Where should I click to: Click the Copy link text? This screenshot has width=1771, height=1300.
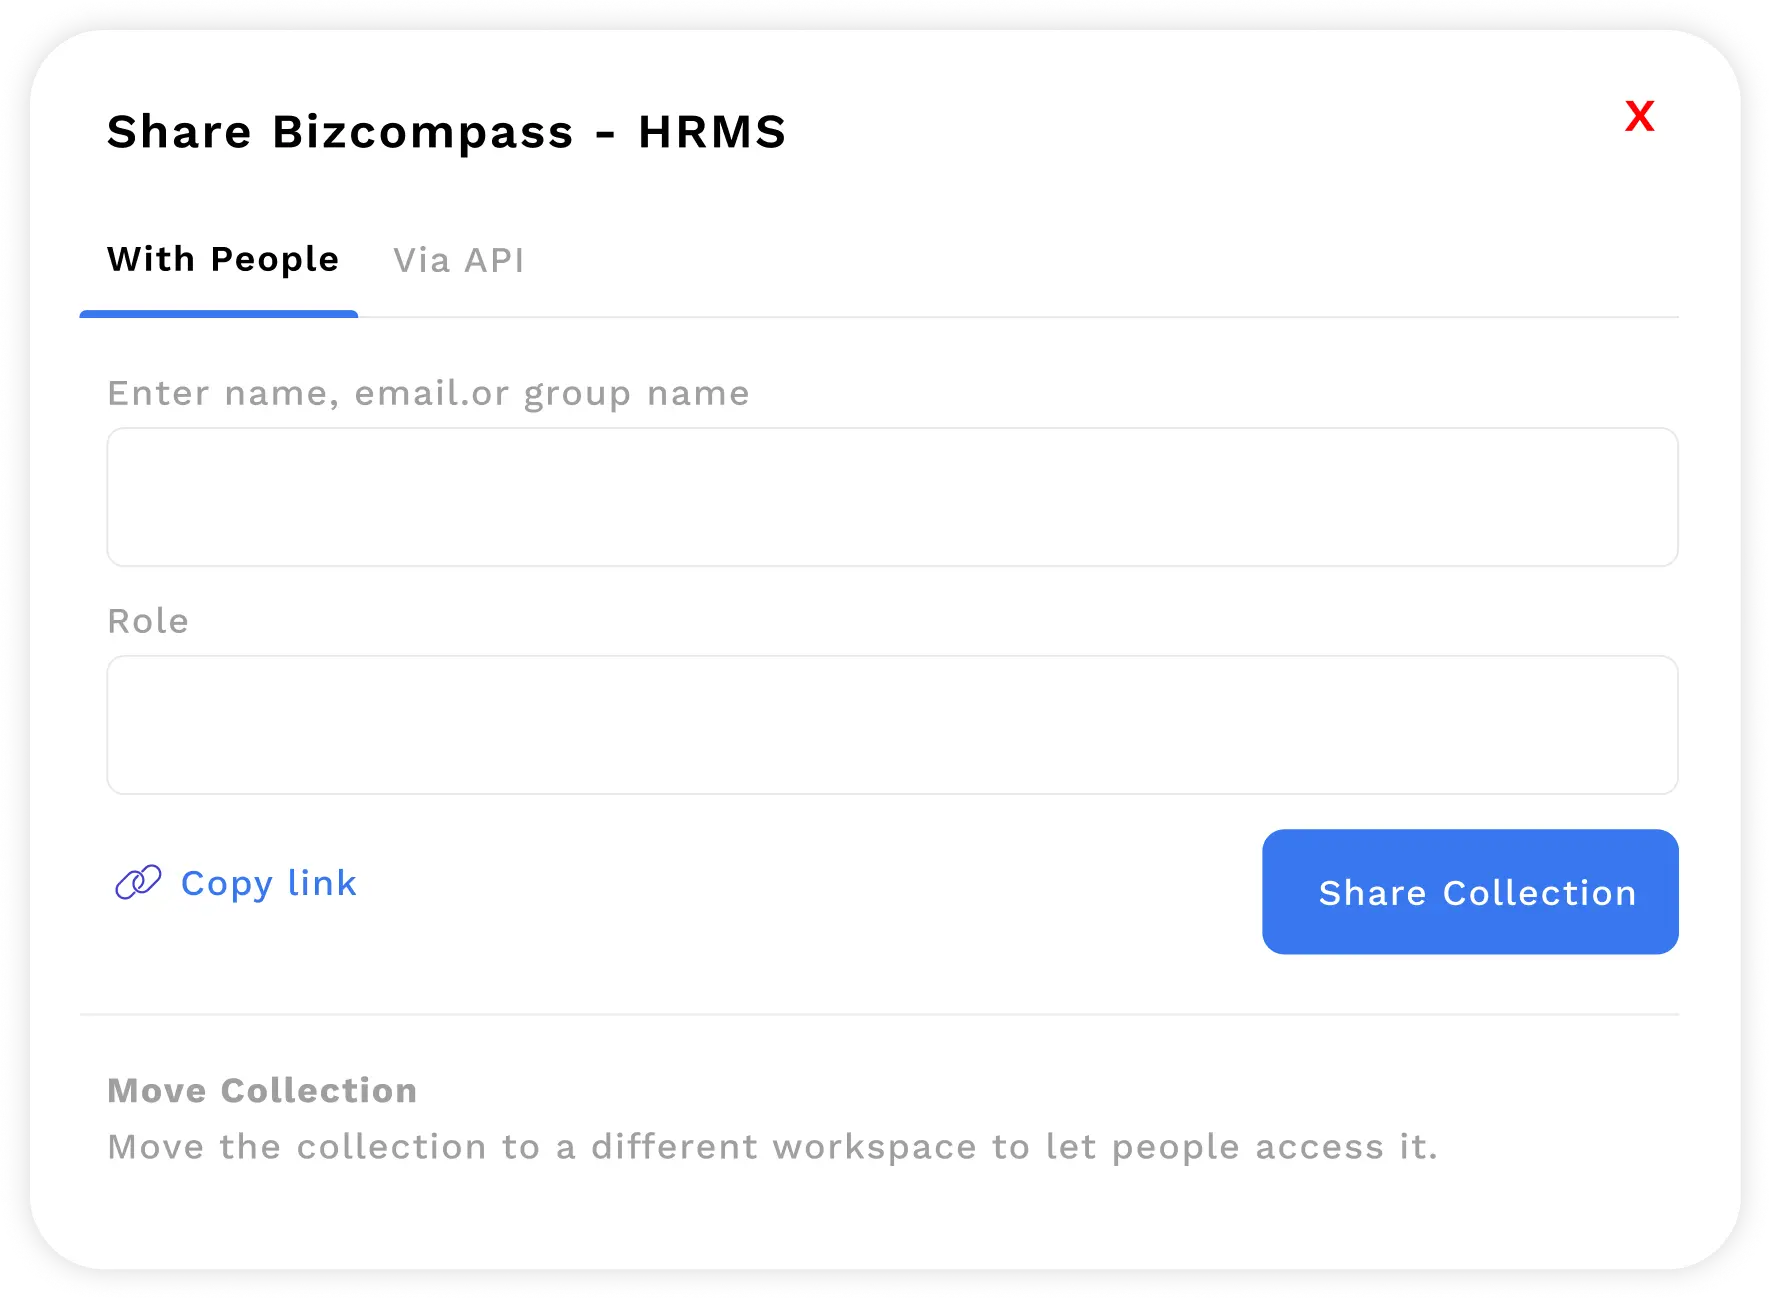tap(268, 883)
